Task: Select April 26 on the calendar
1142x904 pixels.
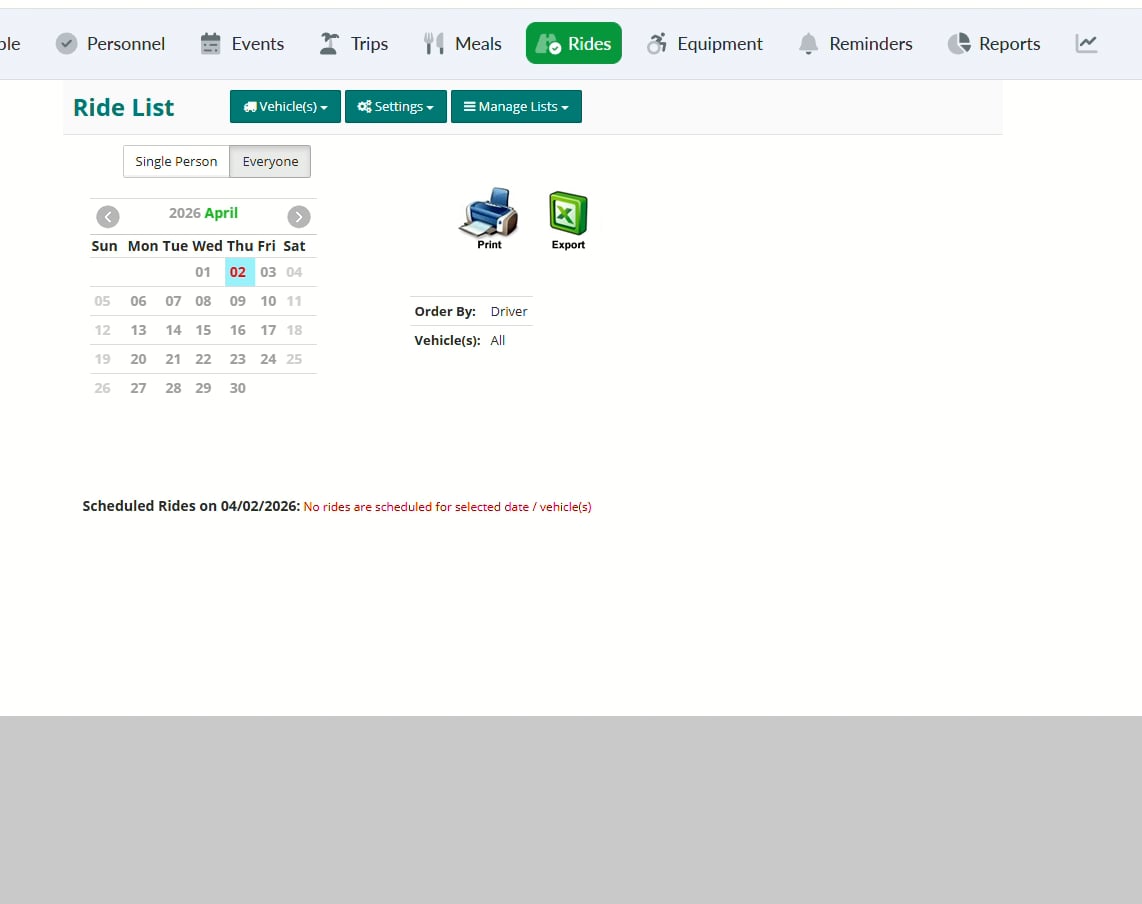Action: point(103,389)
